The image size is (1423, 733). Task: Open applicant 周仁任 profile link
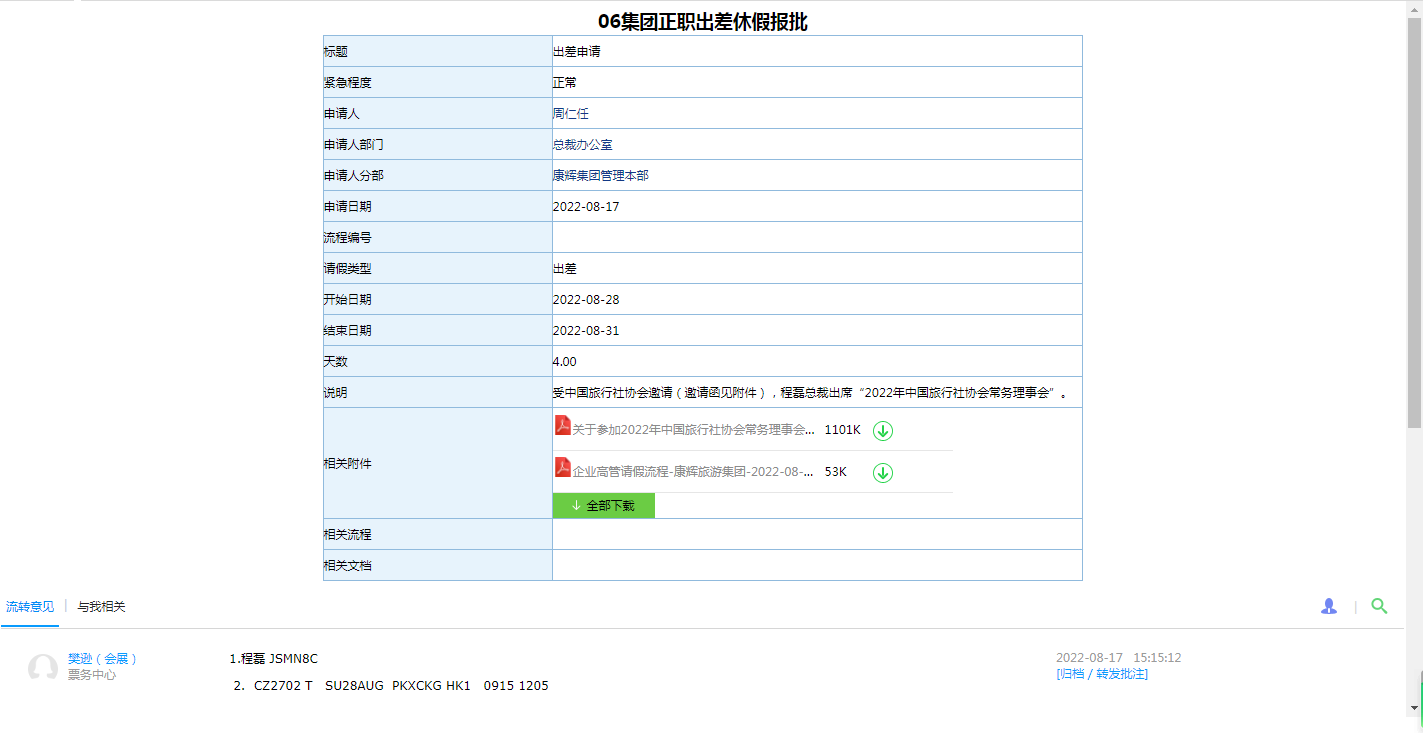click(x=570, y=114)
